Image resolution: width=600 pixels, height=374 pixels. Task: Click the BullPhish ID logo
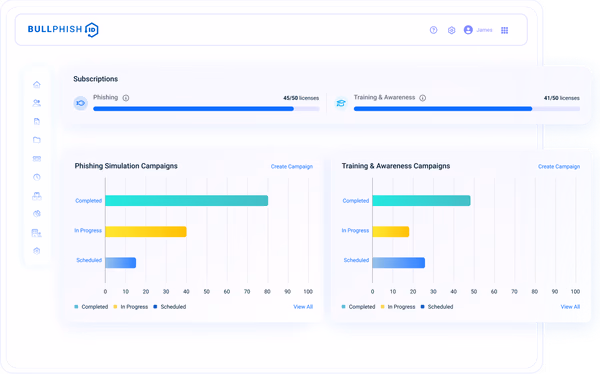point(63,29)
